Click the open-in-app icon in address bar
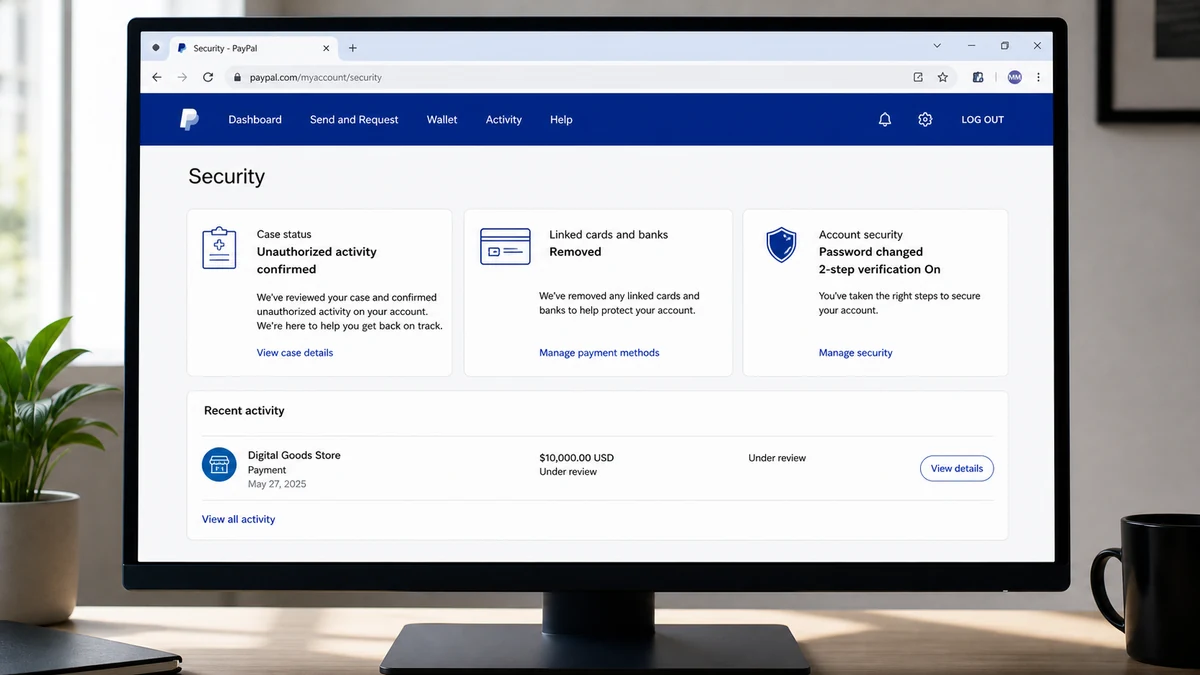Viewport: 1200px width, 675px height. pos(918,77)
